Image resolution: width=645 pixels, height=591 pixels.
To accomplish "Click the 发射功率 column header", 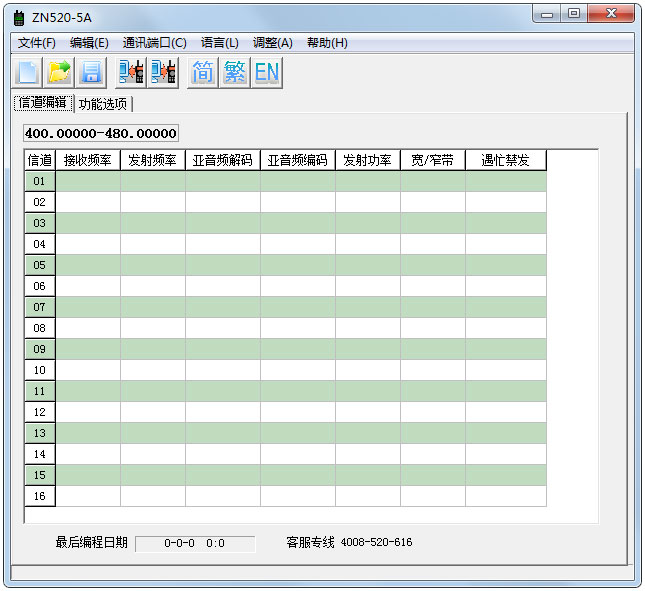I will (x=368, y=160).
